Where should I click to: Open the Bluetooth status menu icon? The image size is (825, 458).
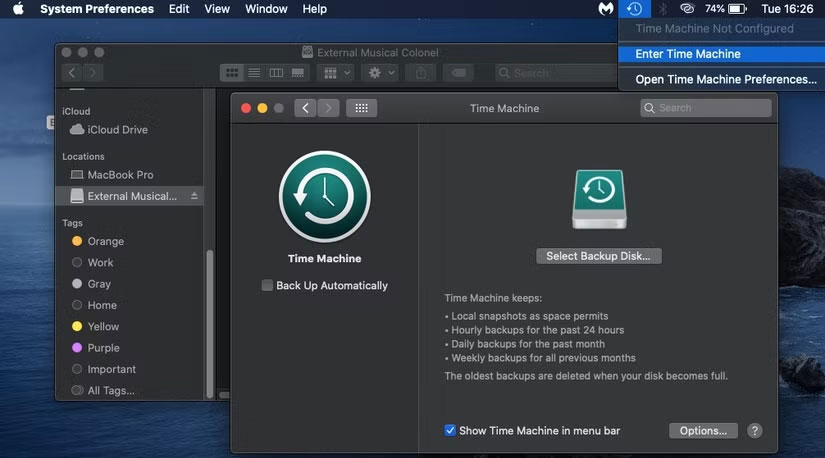[x=661, y=9]
